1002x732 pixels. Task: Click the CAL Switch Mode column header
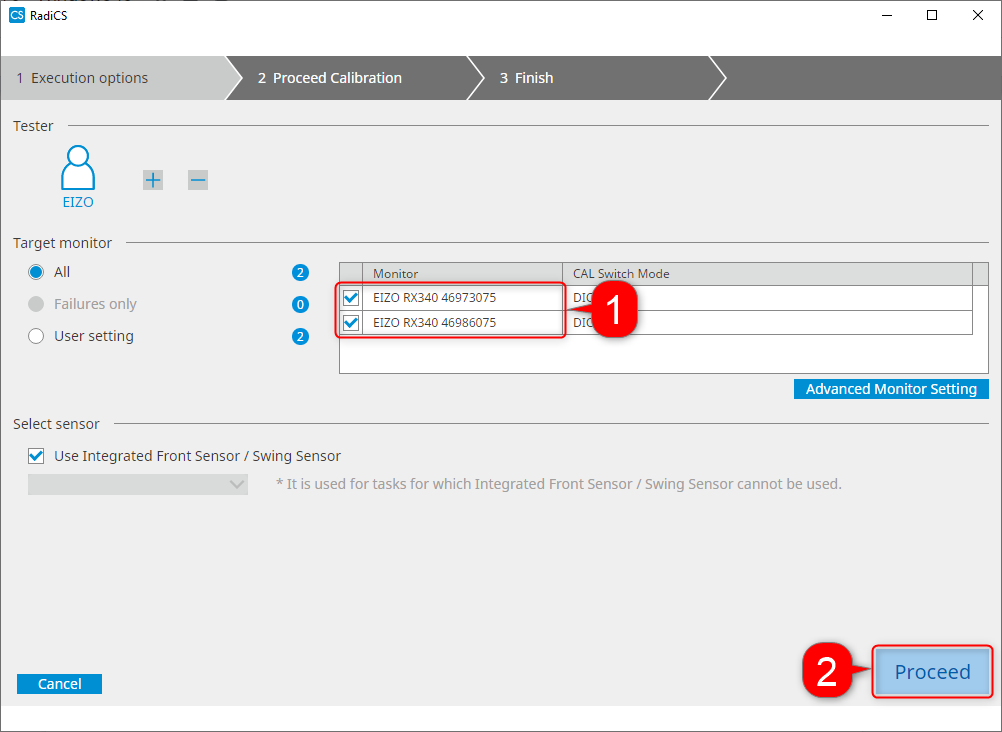tap(767, 274)
